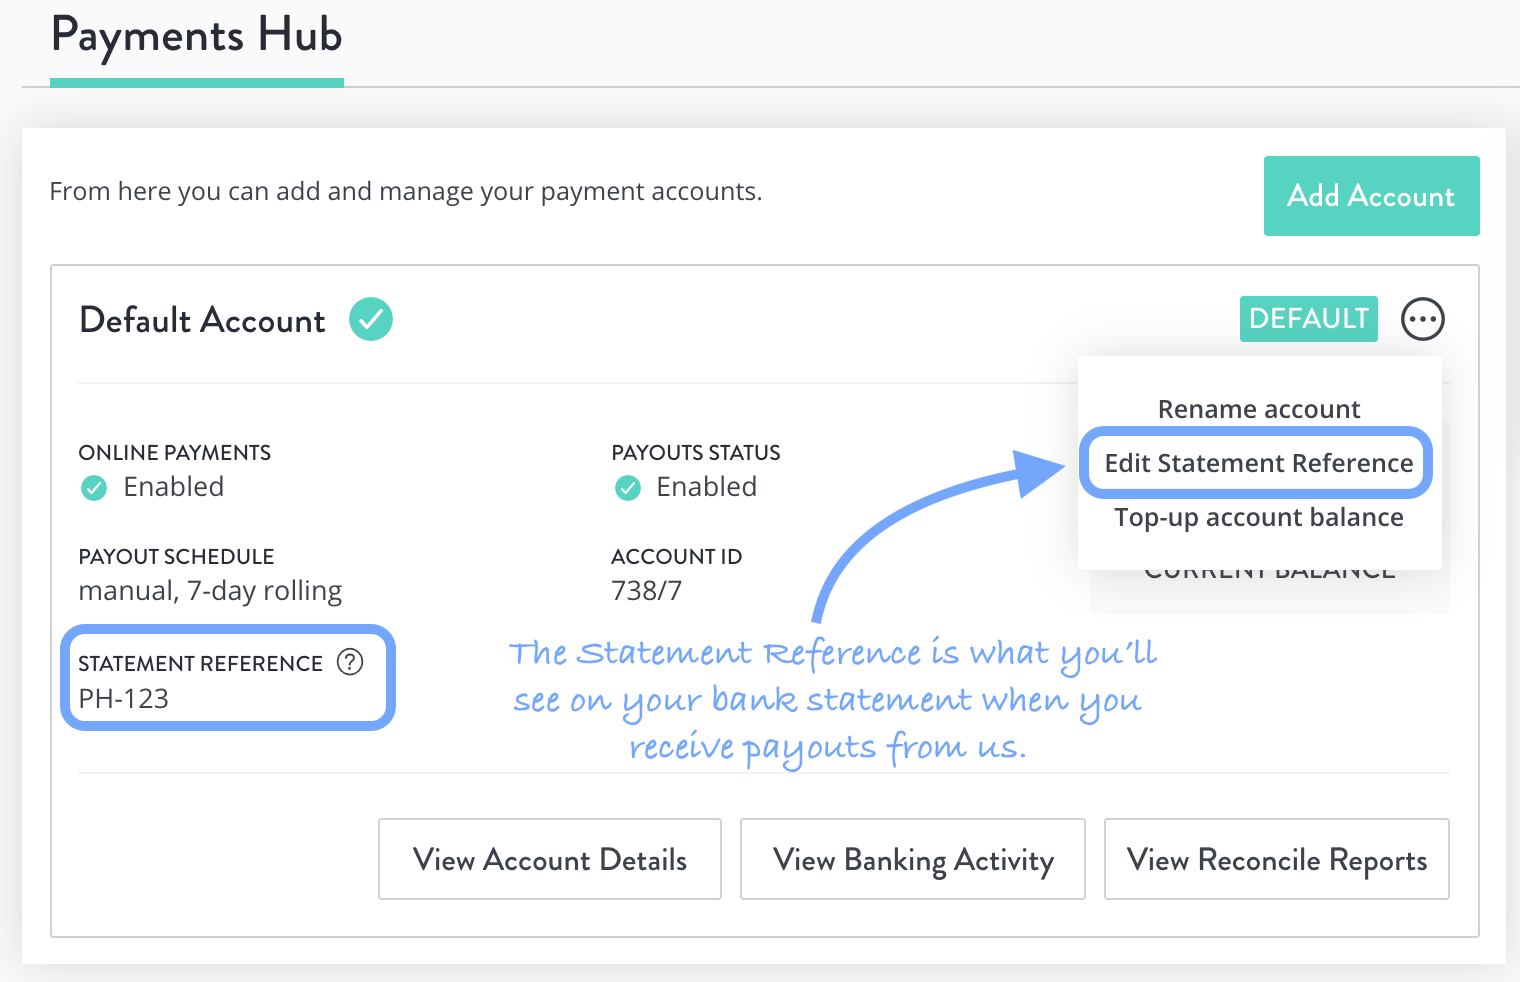Open View Banking Activity
Viewport: 1520px width, 982px height.
tap(913, 859)
